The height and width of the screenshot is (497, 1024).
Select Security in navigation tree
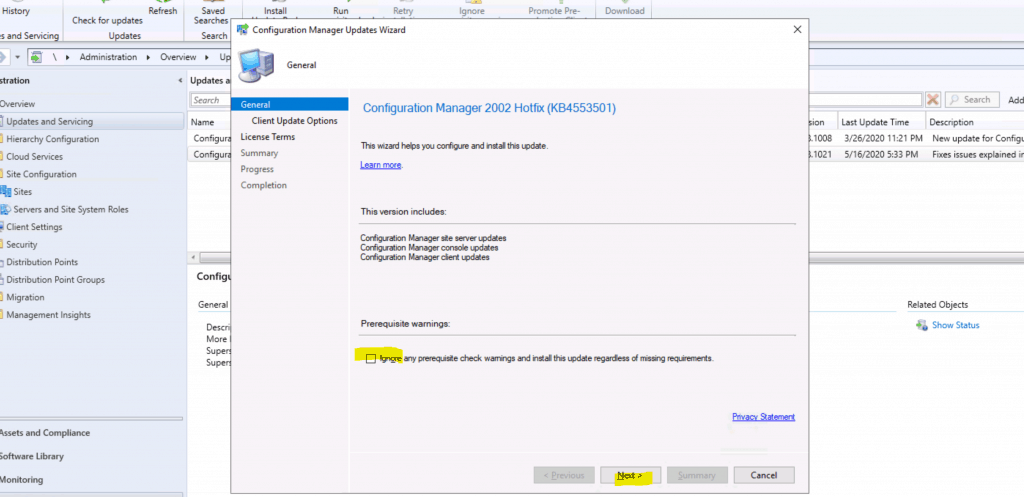coord(22,245)
